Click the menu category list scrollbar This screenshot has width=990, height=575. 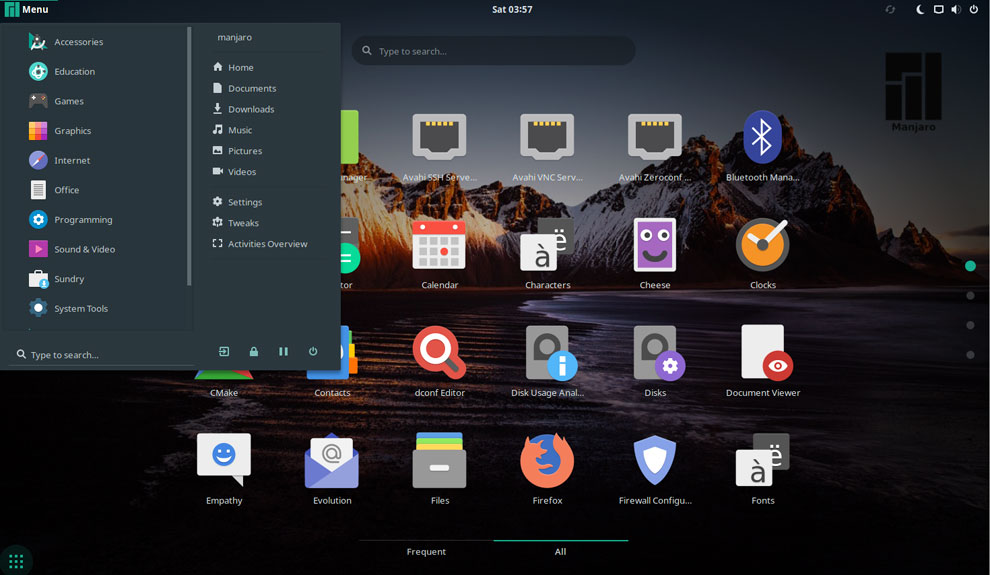[189, 156]
